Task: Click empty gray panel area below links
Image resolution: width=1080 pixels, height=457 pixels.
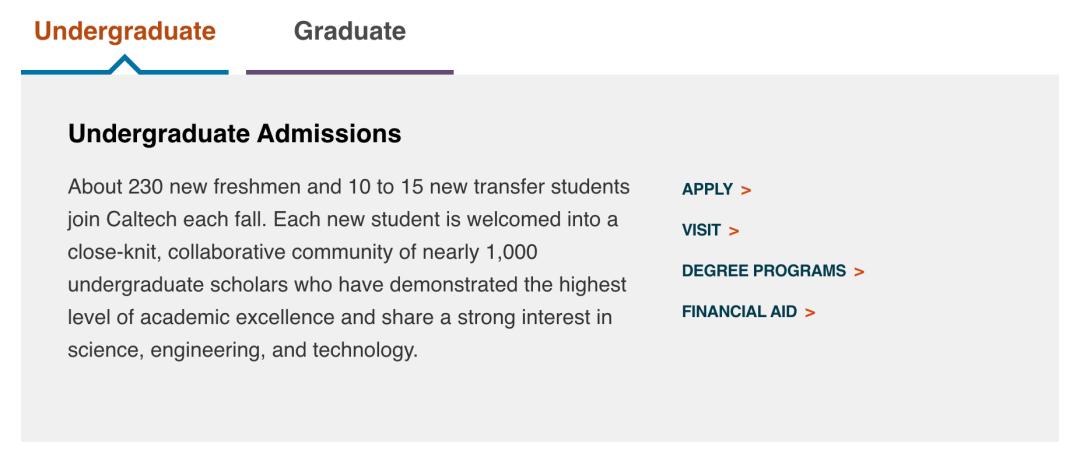Action: click(850, 390)
